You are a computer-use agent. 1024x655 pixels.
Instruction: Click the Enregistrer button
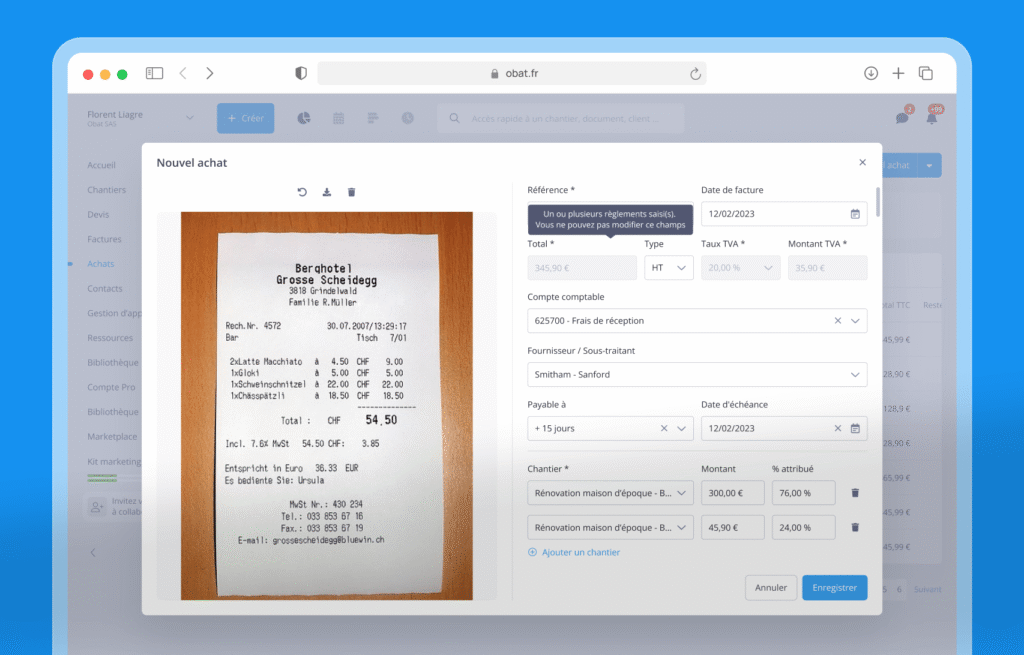point(834,588)
